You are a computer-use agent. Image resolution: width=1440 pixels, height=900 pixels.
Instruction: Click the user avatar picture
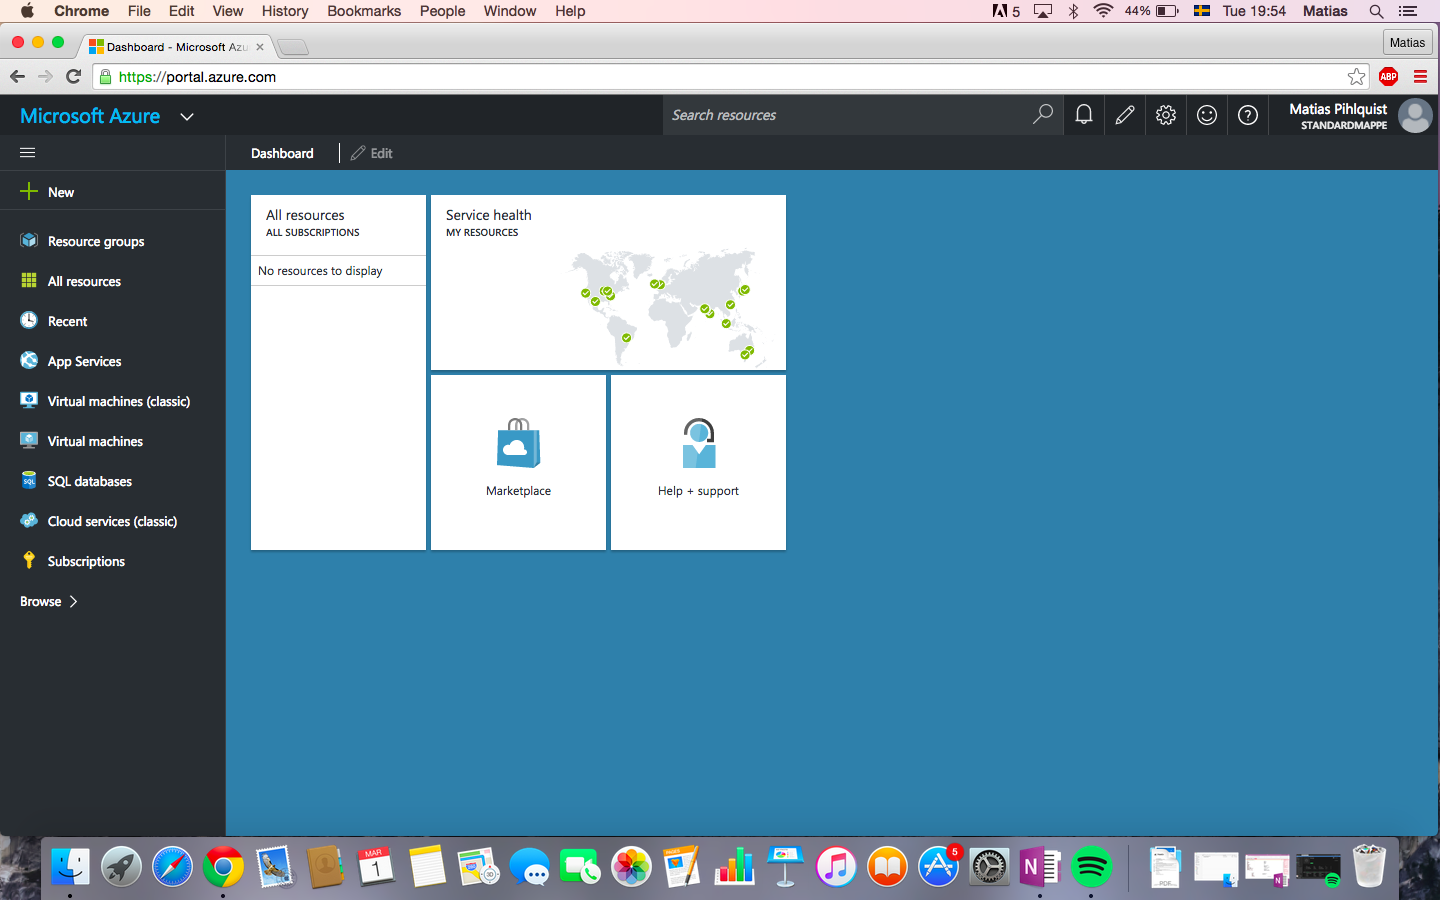pyautogui.click(x=1415, y=115)
